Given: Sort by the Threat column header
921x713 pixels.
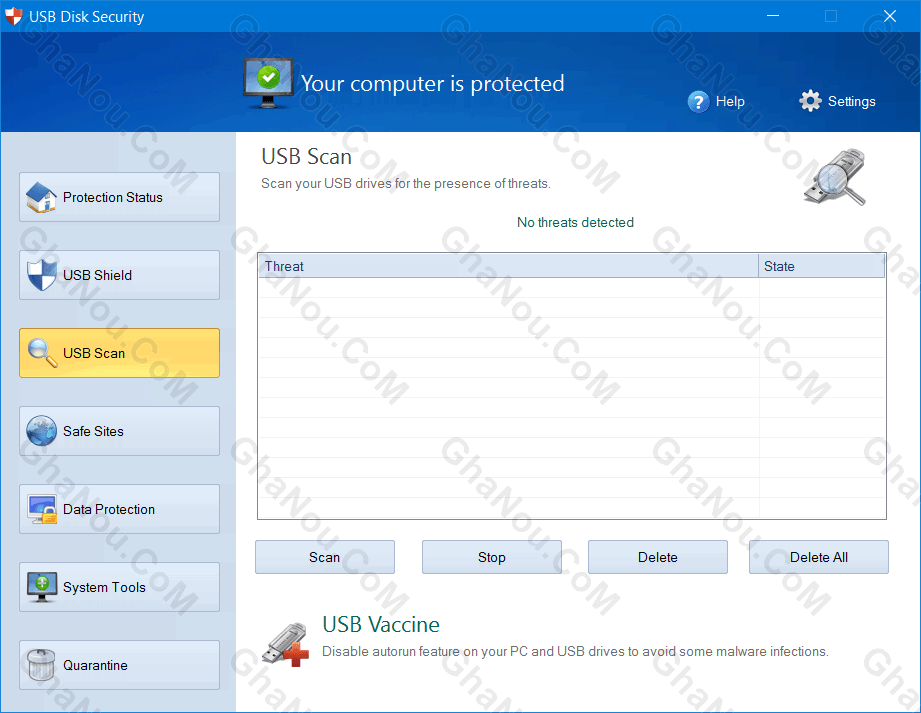Looking at the screenshot, I should [508, 266].
